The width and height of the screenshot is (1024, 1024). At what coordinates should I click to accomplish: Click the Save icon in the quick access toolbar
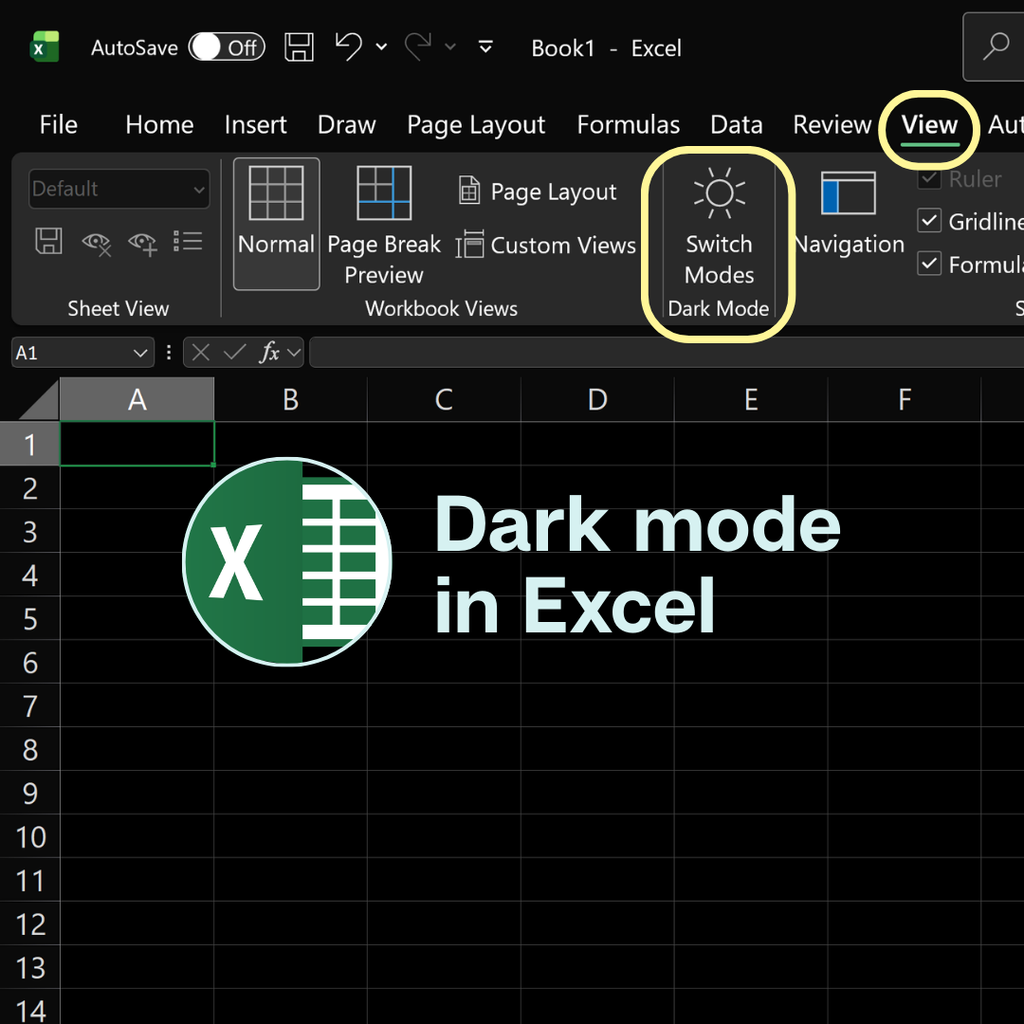click(299, 47)
